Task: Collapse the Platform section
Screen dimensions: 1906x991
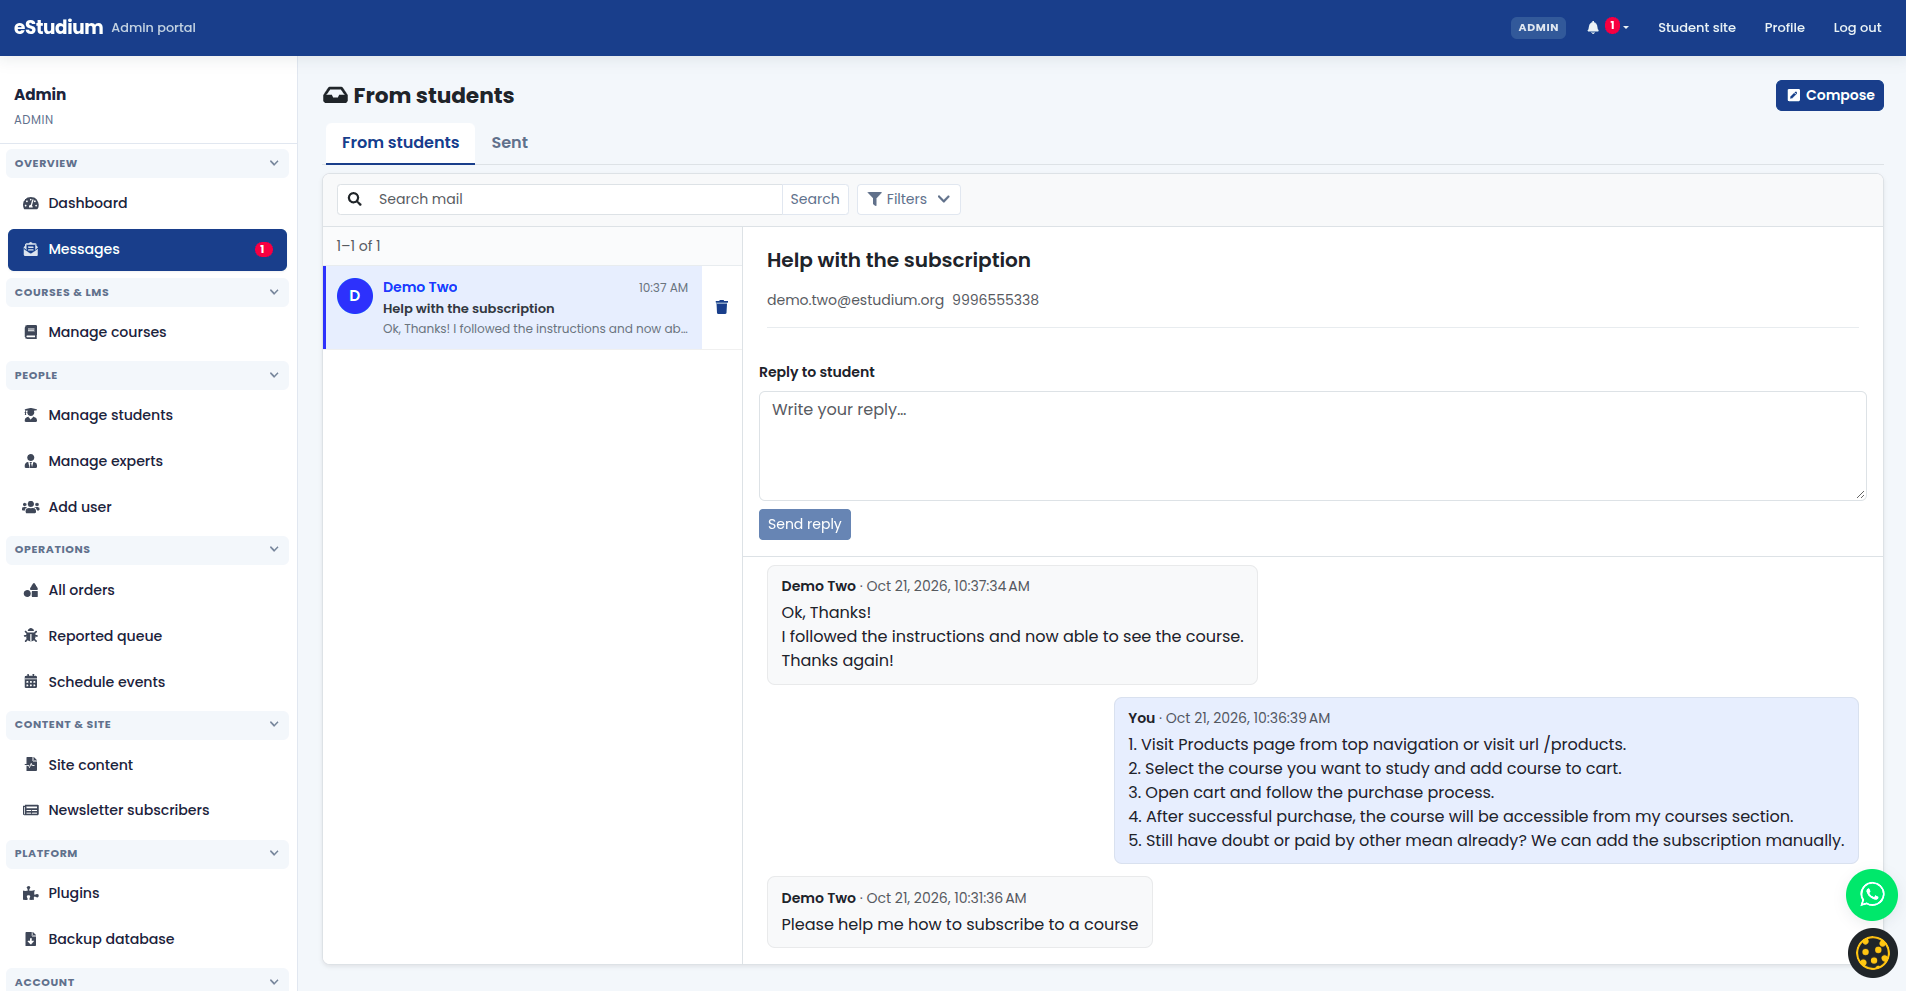Action: [147, 854]
